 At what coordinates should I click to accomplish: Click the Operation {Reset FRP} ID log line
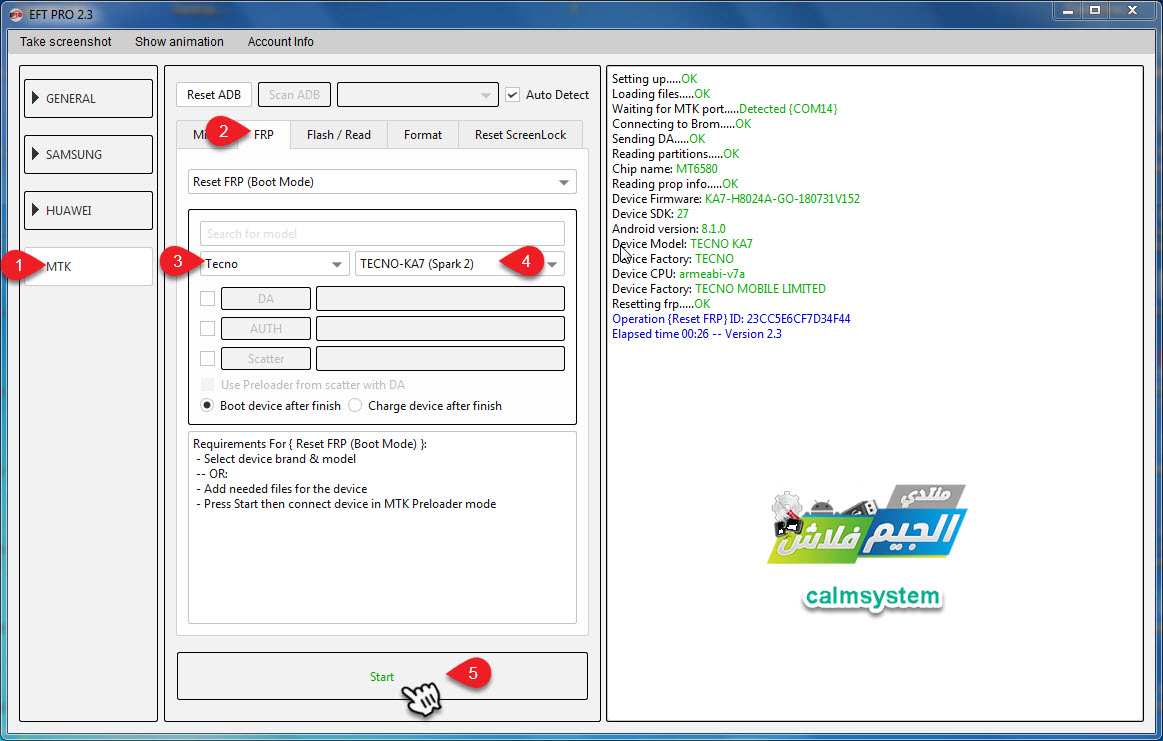(x=731, y=319)
